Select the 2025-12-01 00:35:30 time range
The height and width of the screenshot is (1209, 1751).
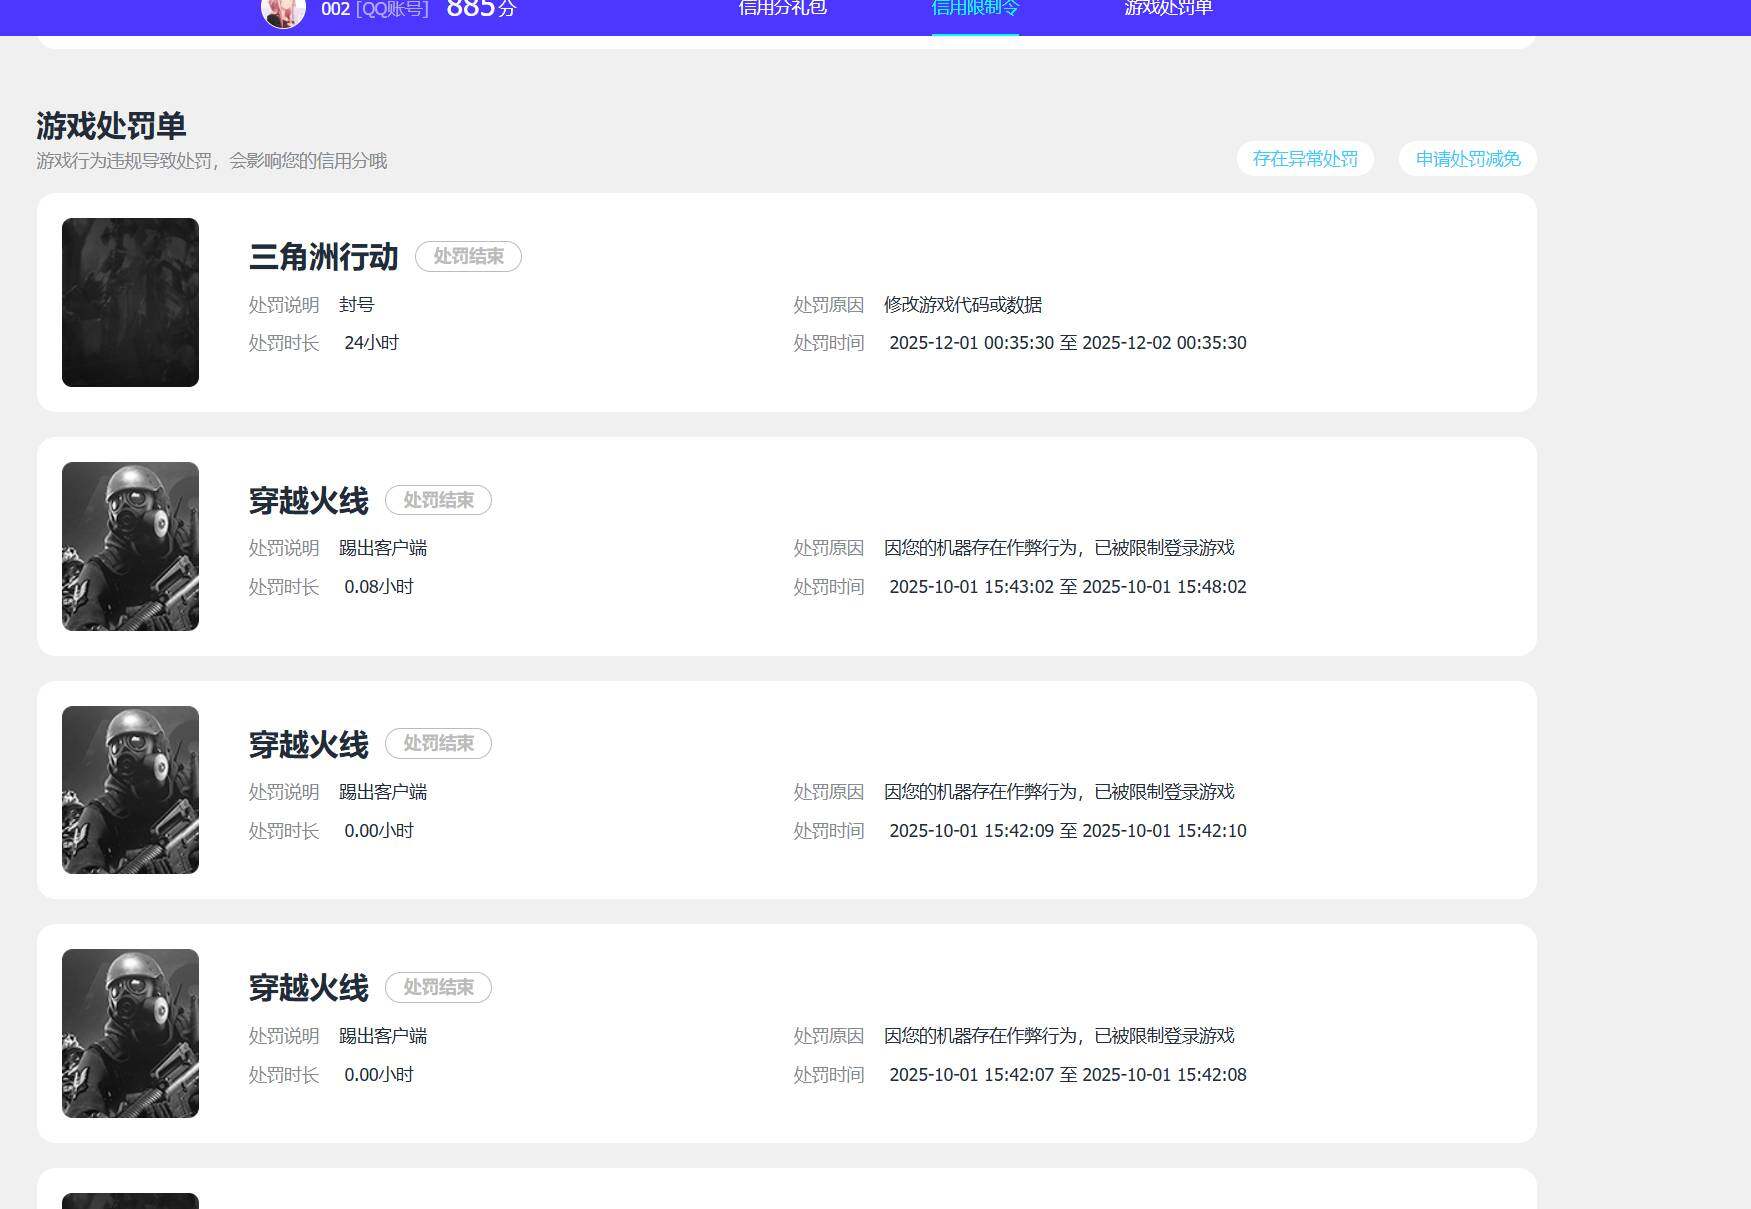(1068, 343)
